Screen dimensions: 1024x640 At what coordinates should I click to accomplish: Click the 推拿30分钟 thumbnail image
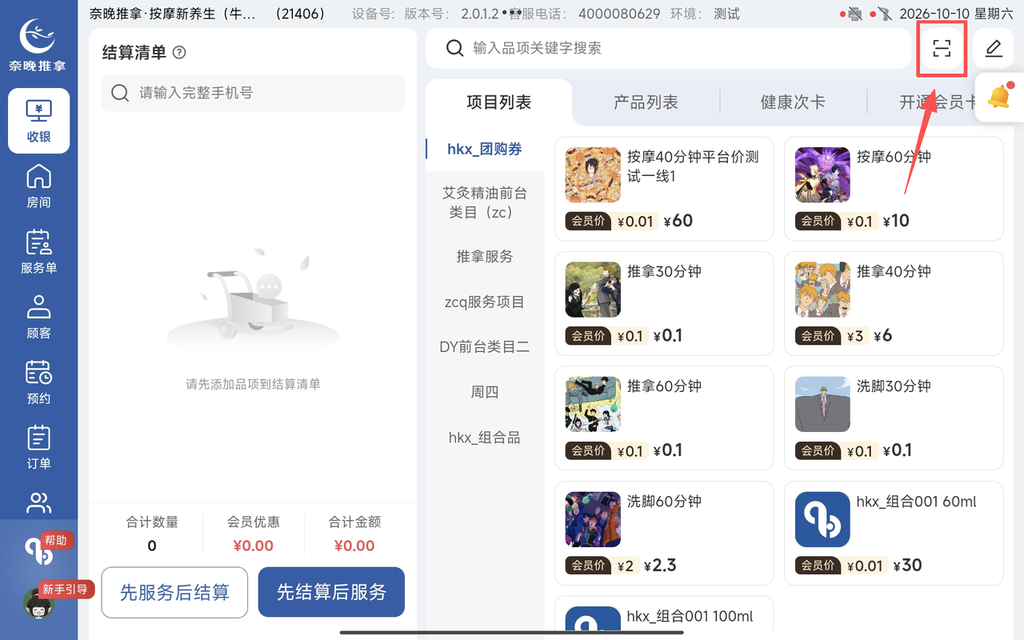click(x=593, y=290)
